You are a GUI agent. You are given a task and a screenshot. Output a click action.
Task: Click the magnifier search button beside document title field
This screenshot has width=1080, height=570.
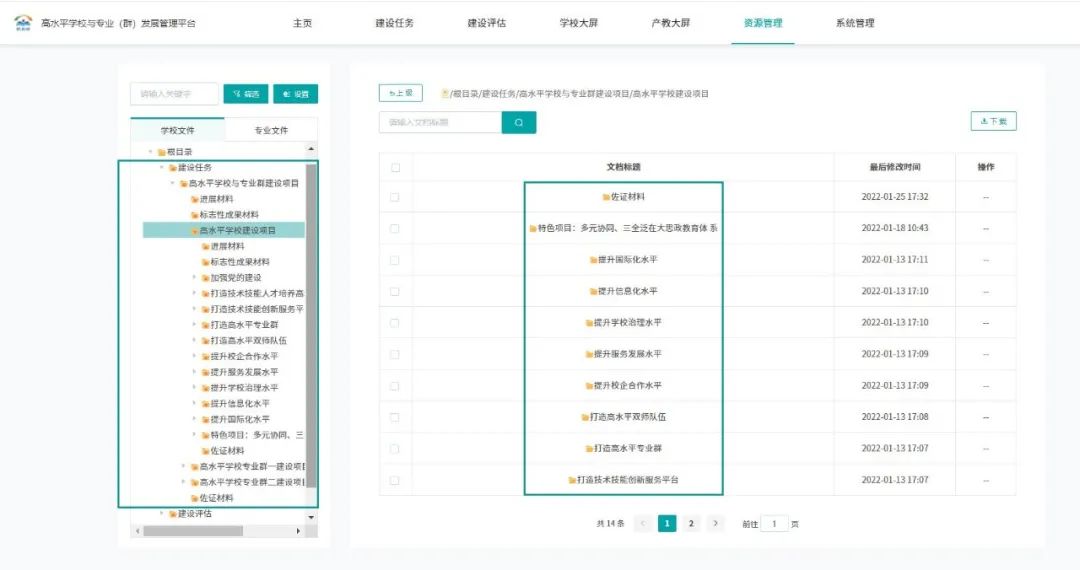[x=519, y=123]
